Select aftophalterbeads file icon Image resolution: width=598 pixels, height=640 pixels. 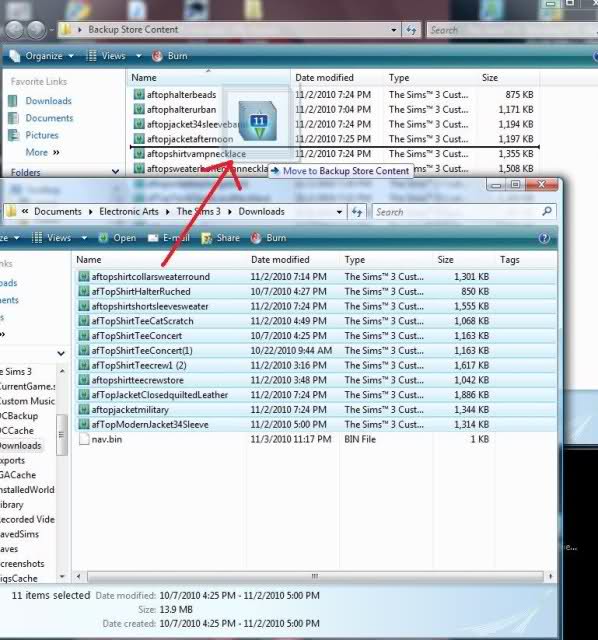pos(139,95)
